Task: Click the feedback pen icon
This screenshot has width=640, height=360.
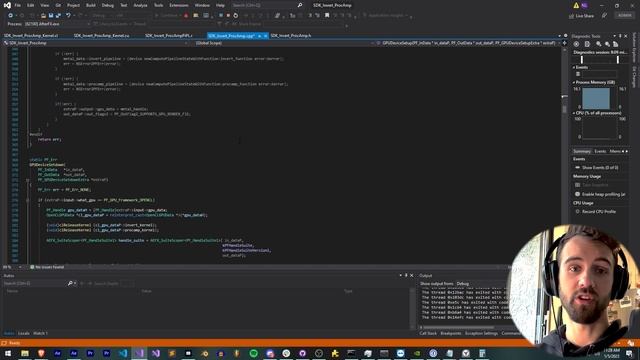Action: [604, 16]
